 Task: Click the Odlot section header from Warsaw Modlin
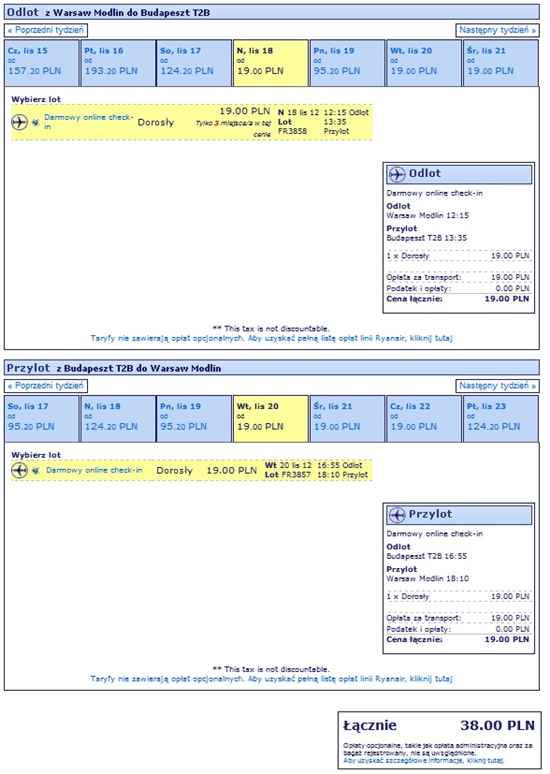point(272,12)
